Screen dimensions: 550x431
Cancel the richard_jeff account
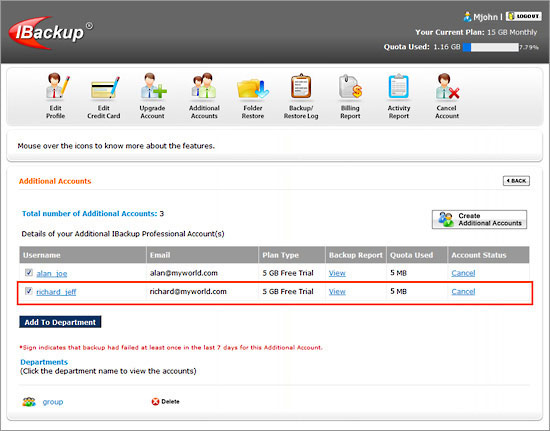click(463, 291)
